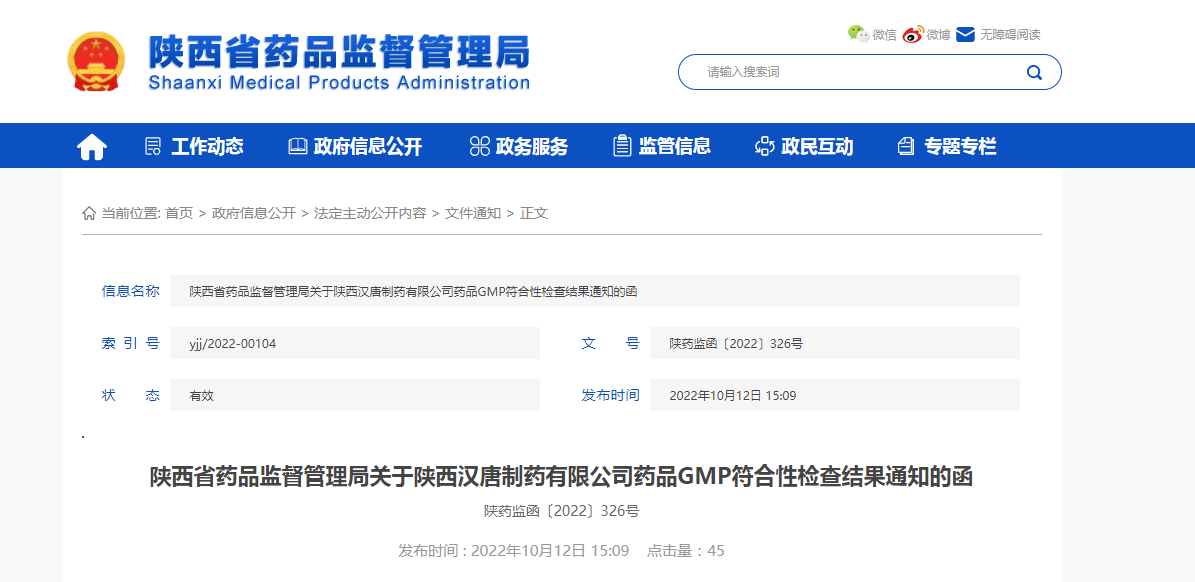
Task: Go to homepage via house icon
Action: (91, 146)
